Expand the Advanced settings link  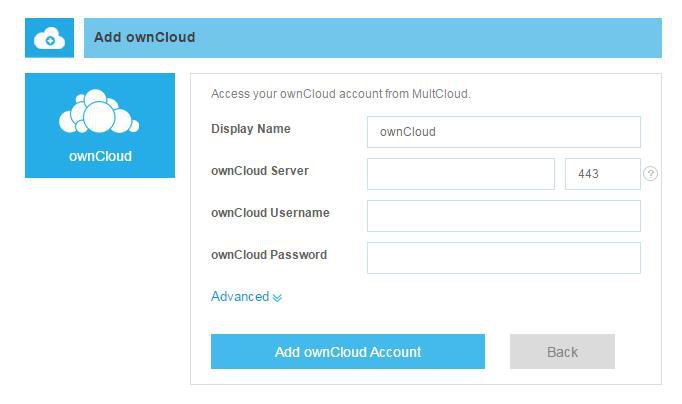(x=240, y=297)
